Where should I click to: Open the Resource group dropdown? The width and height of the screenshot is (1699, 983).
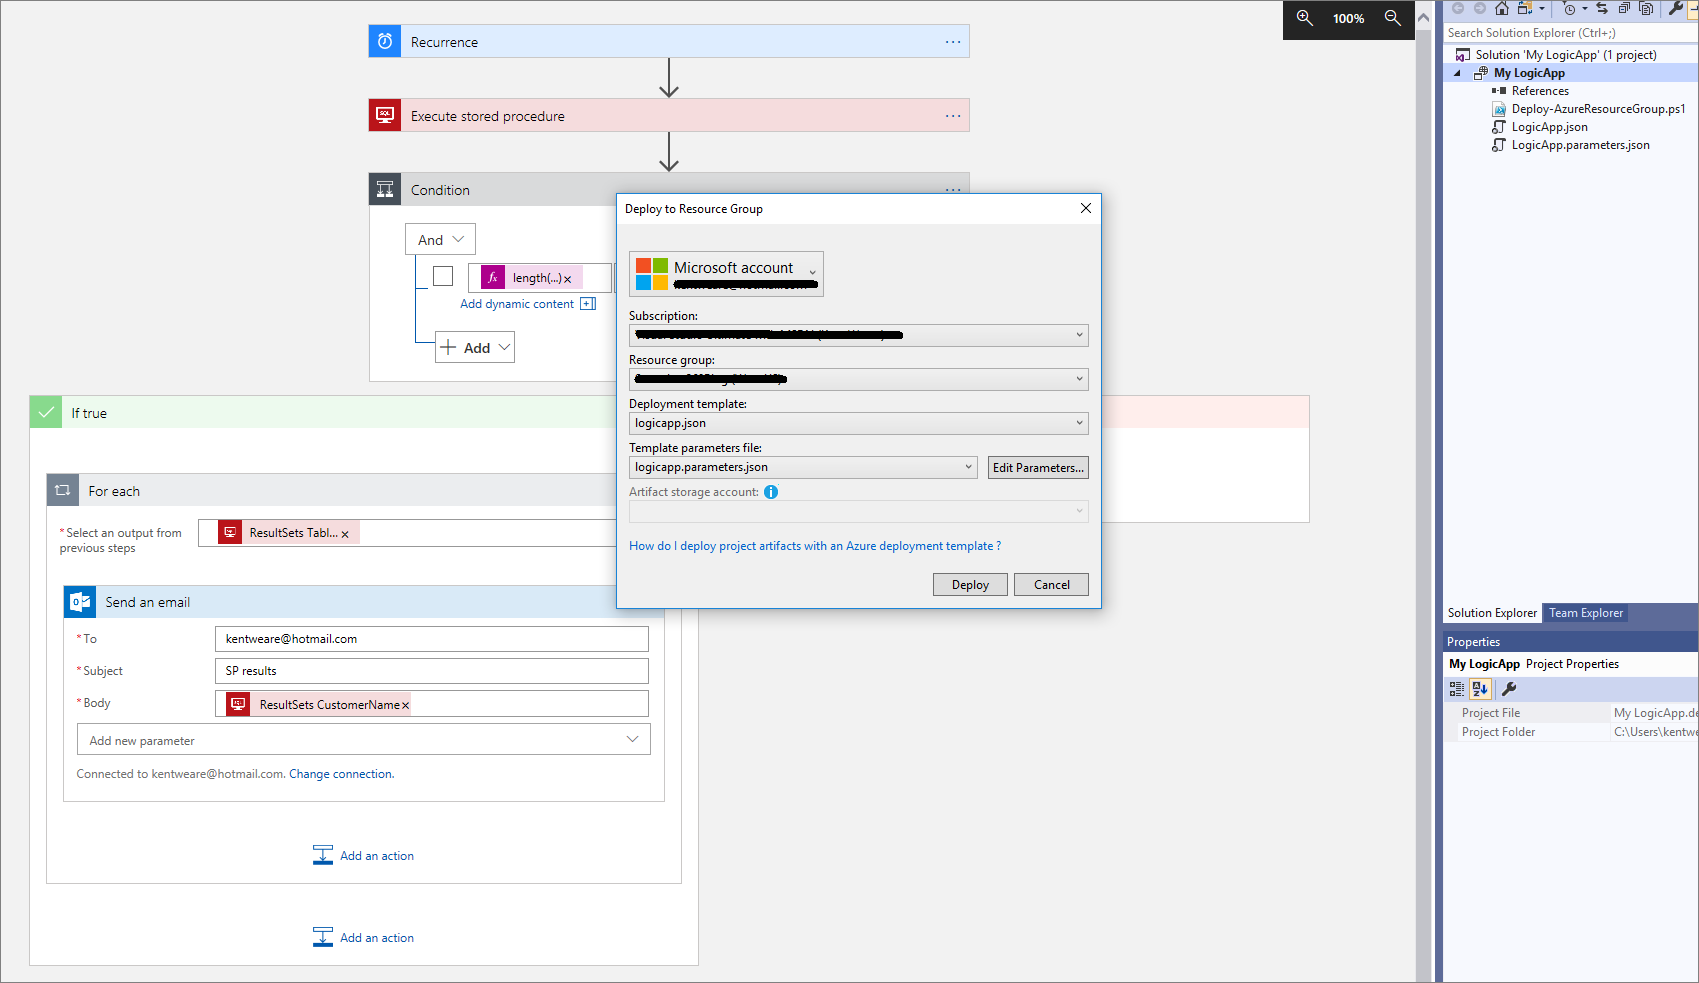click(x=858, y=379)
